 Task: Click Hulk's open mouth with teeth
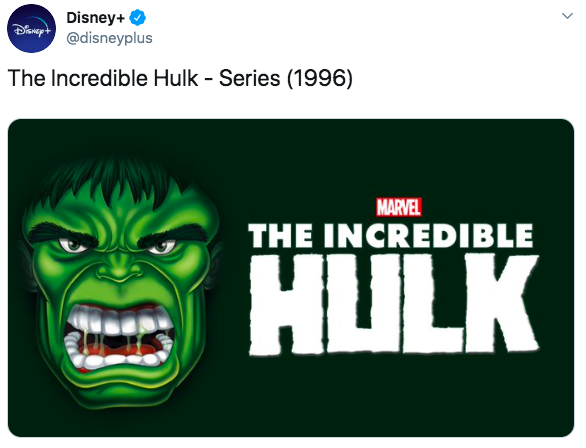[x=118, y=334]
